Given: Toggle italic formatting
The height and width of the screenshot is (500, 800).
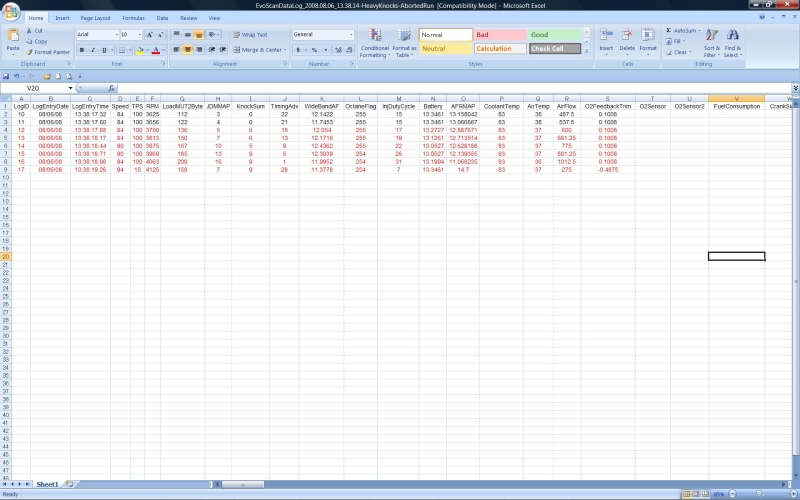Looking at the screenshot, I should (x=92, y=49).
